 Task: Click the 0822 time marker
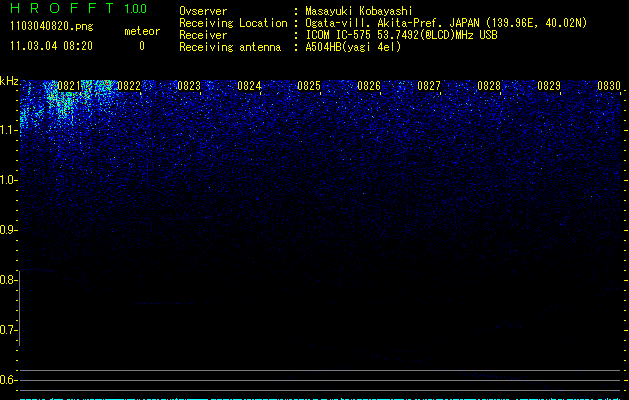tap(129, 86)
